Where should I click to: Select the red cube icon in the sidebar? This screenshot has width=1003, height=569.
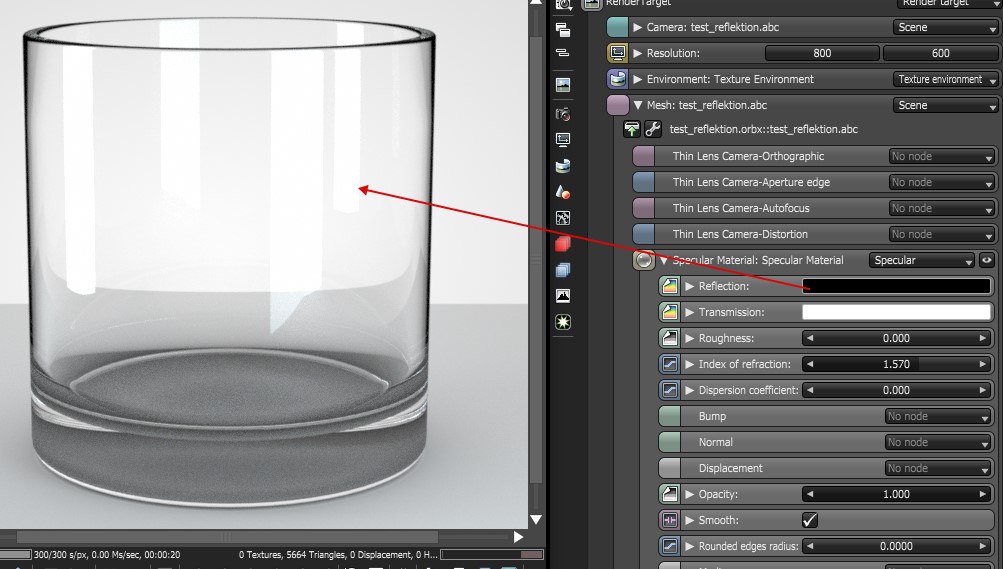tap(563, 244)
